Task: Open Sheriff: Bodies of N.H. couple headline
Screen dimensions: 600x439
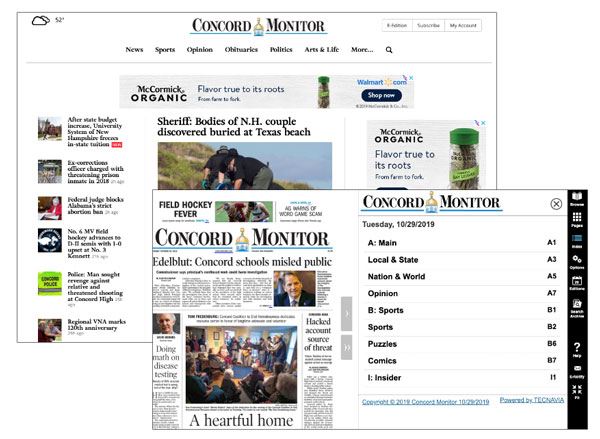Action: 234,127
